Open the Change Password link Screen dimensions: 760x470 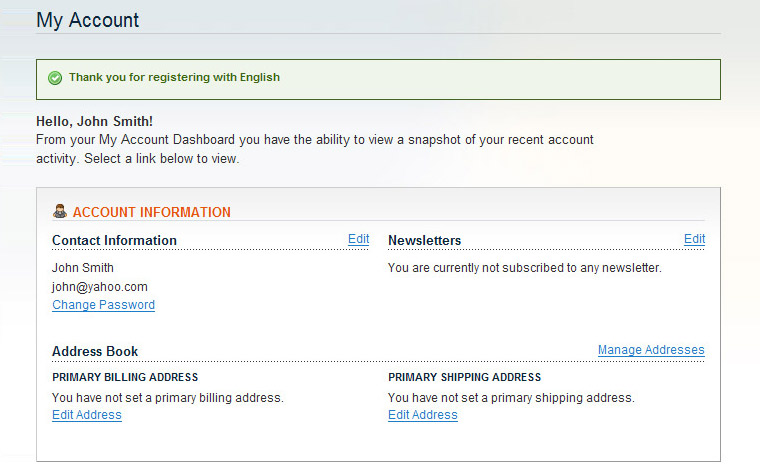click(x=104, y=305)
